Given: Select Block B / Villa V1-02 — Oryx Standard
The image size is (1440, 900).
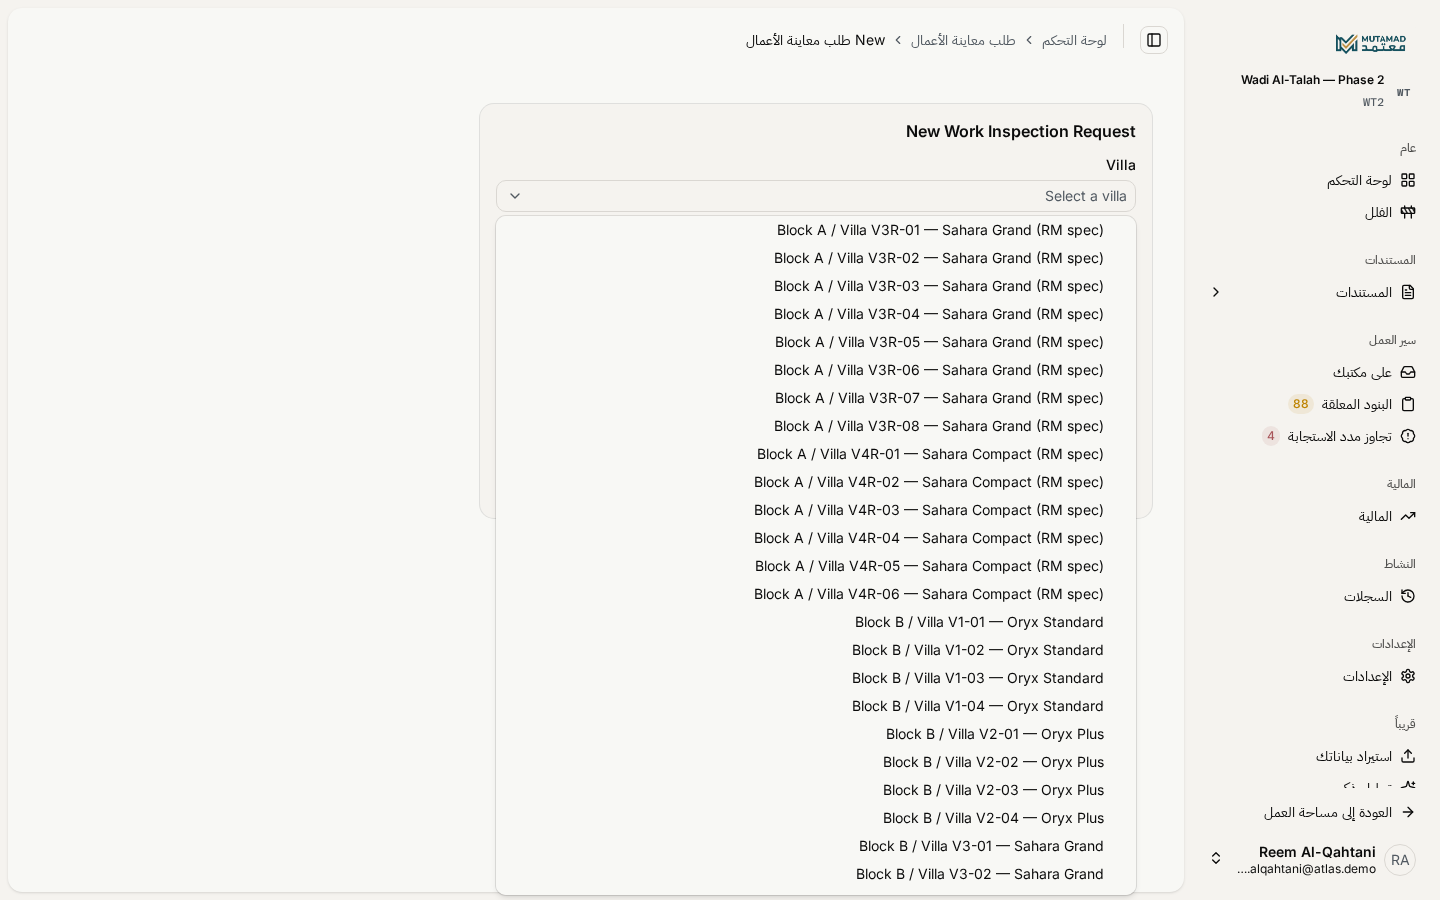Looking at the screenshot, I should (816, 650).
